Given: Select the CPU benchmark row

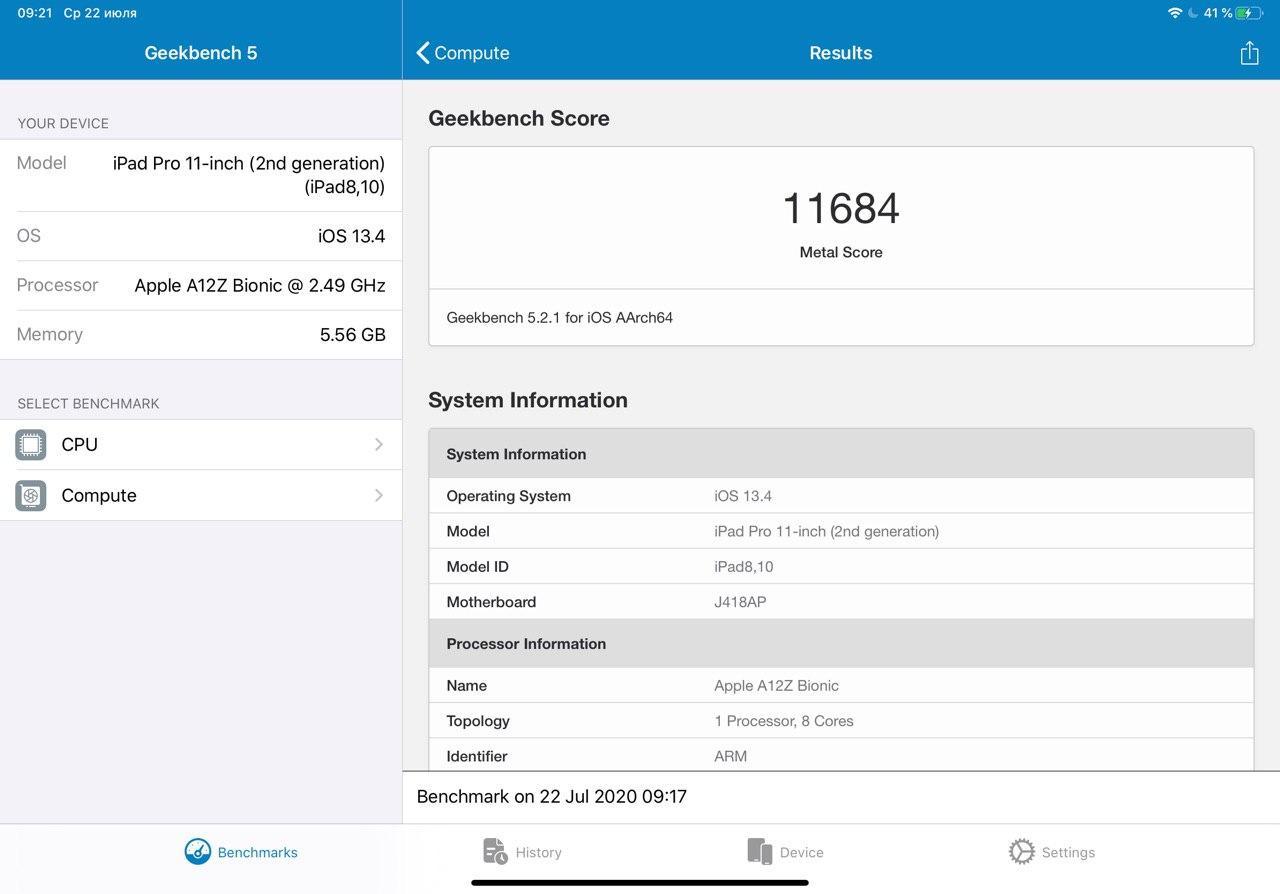Looking at the screenshot, I should point(201,445).
